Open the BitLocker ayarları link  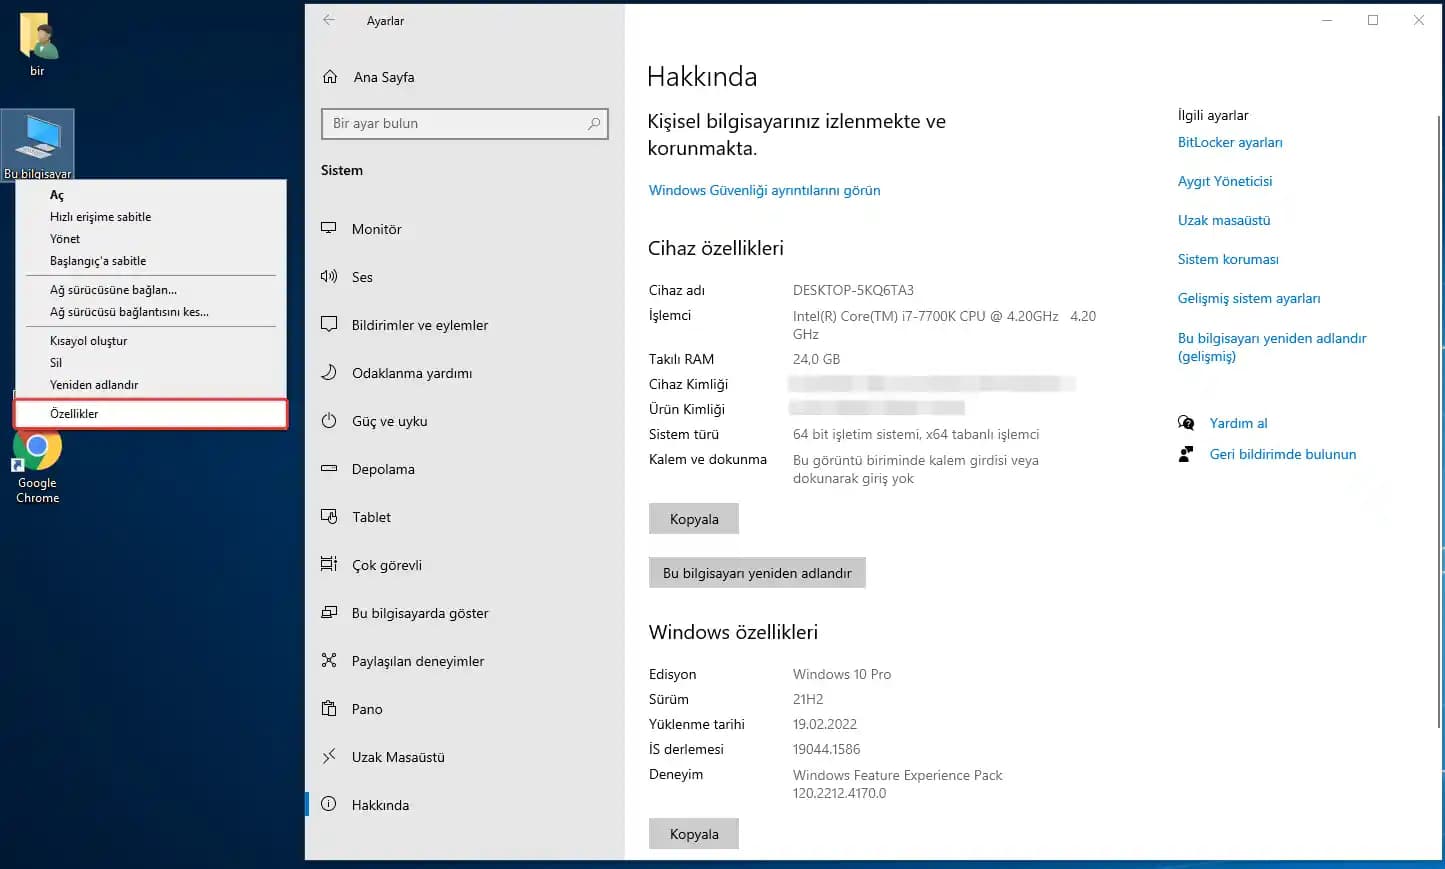point(1230,142)
